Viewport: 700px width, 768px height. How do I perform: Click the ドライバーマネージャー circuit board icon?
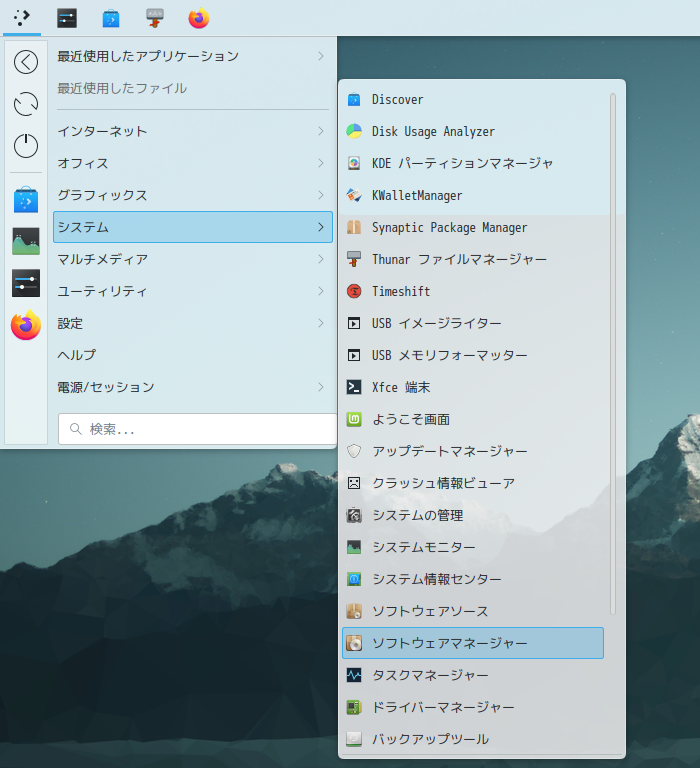[354, 707]
